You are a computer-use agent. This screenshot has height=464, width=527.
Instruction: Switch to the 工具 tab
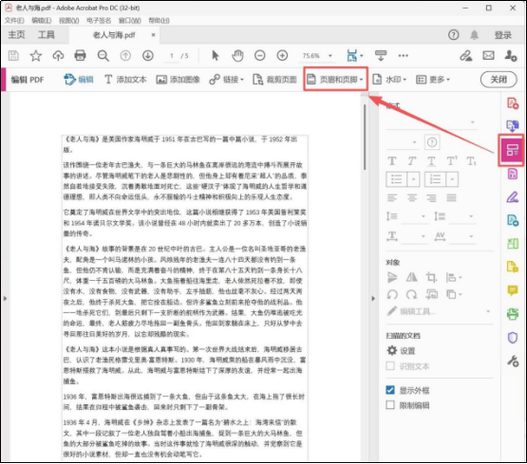tap(46, 35)
